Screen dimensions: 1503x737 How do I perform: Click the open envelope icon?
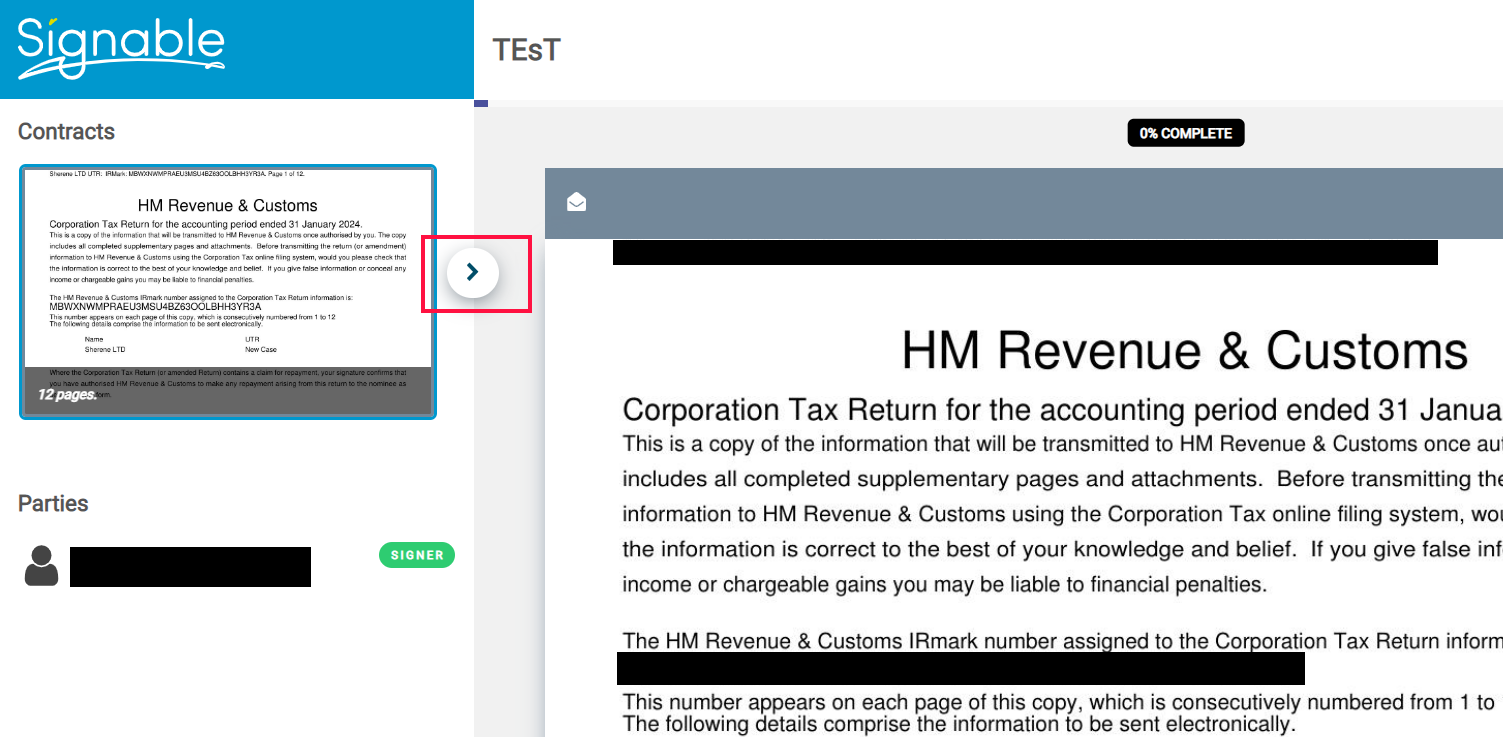576,203
